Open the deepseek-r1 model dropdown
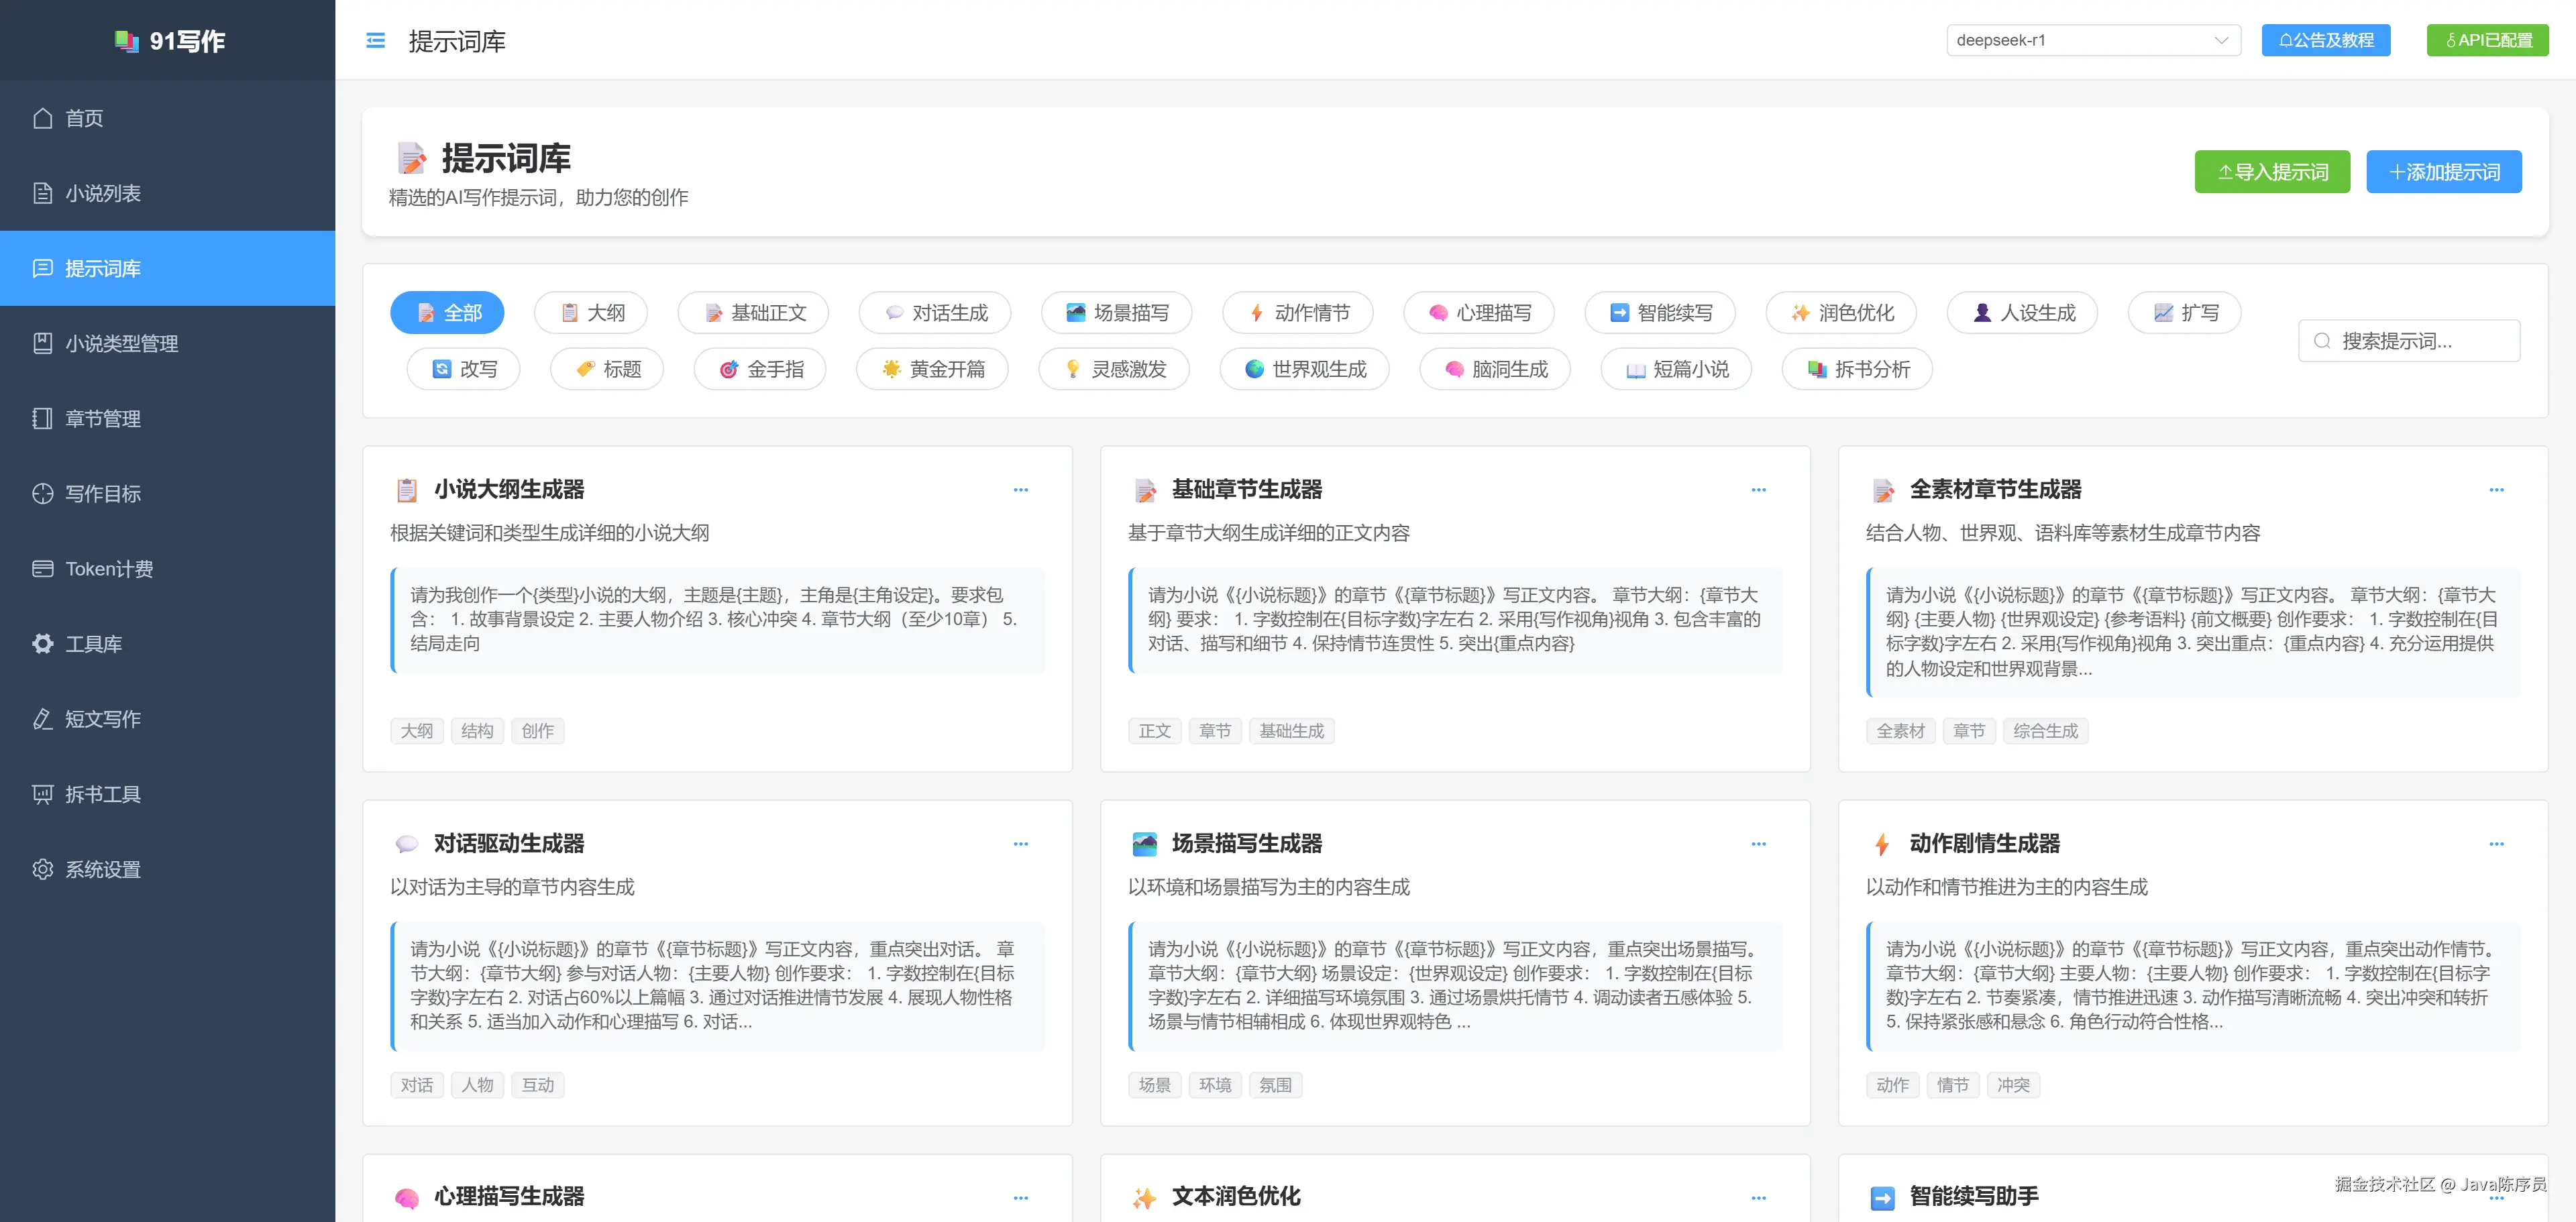This screenshot has height=1222, width=2576. tap(2092, 41)
